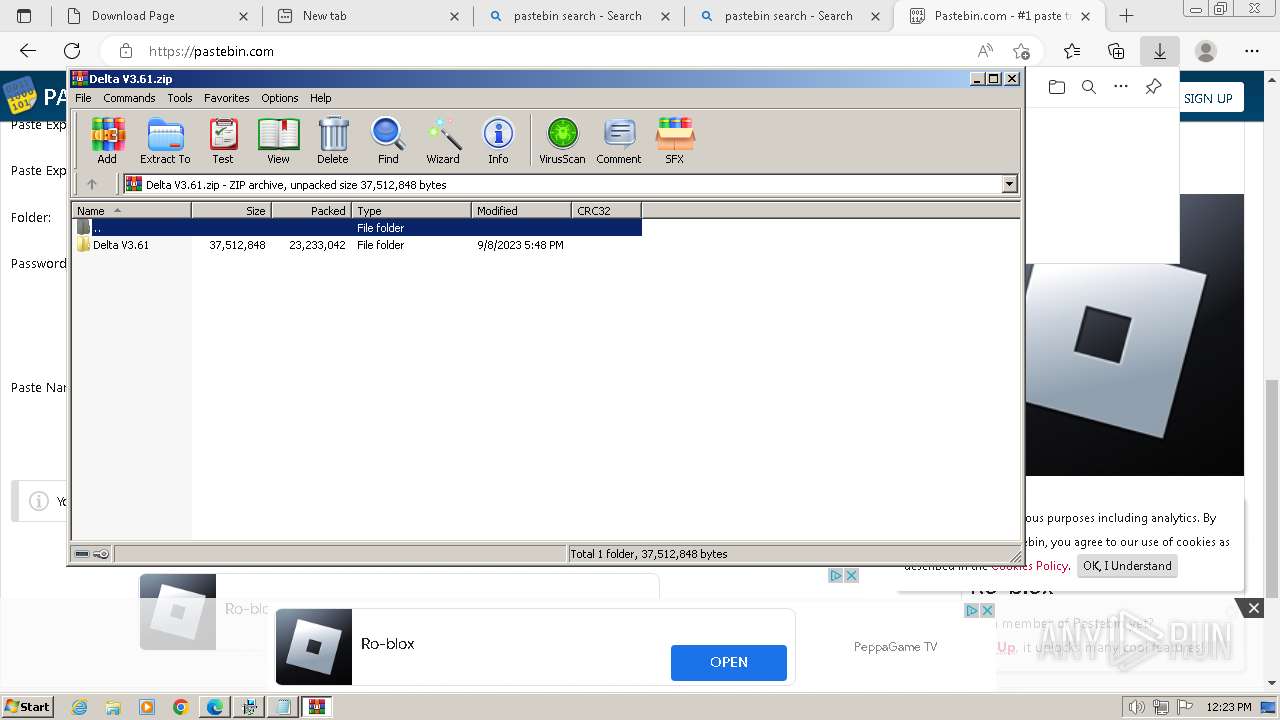Open Chrome from taskbar
This screenshot has height=720, width=1280.
180,707
